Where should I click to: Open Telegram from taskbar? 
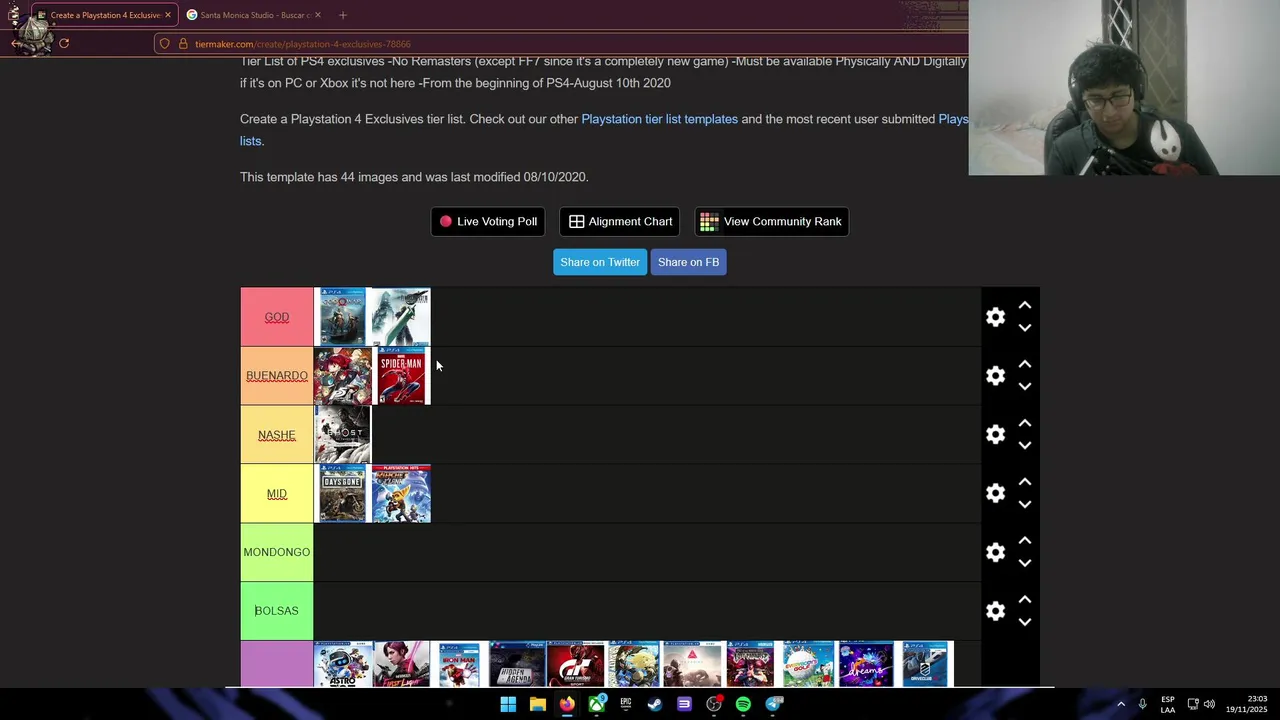pos(773,704)
